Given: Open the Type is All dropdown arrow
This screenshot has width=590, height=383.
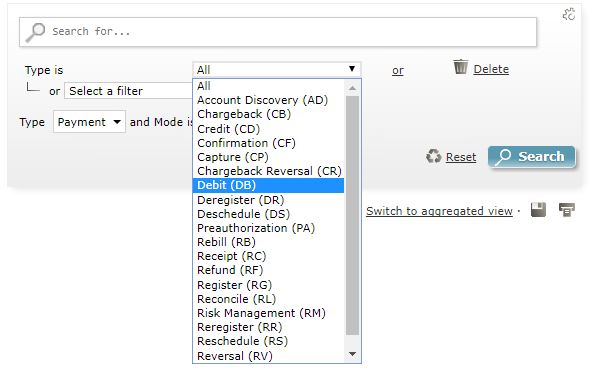Looking at the screenshot, I should [352, 69].
